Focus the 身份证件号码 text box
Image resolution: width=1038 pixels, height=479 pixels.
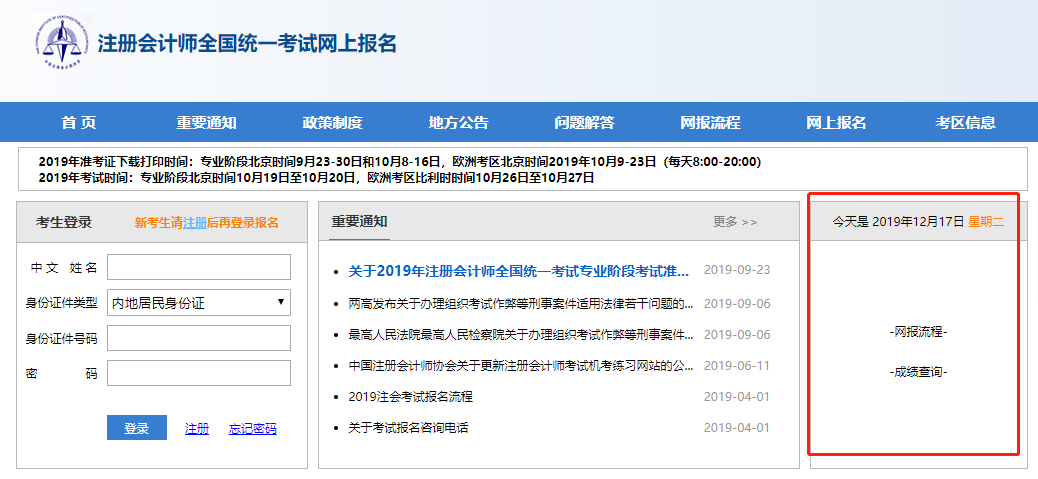[x=198, y=338]
